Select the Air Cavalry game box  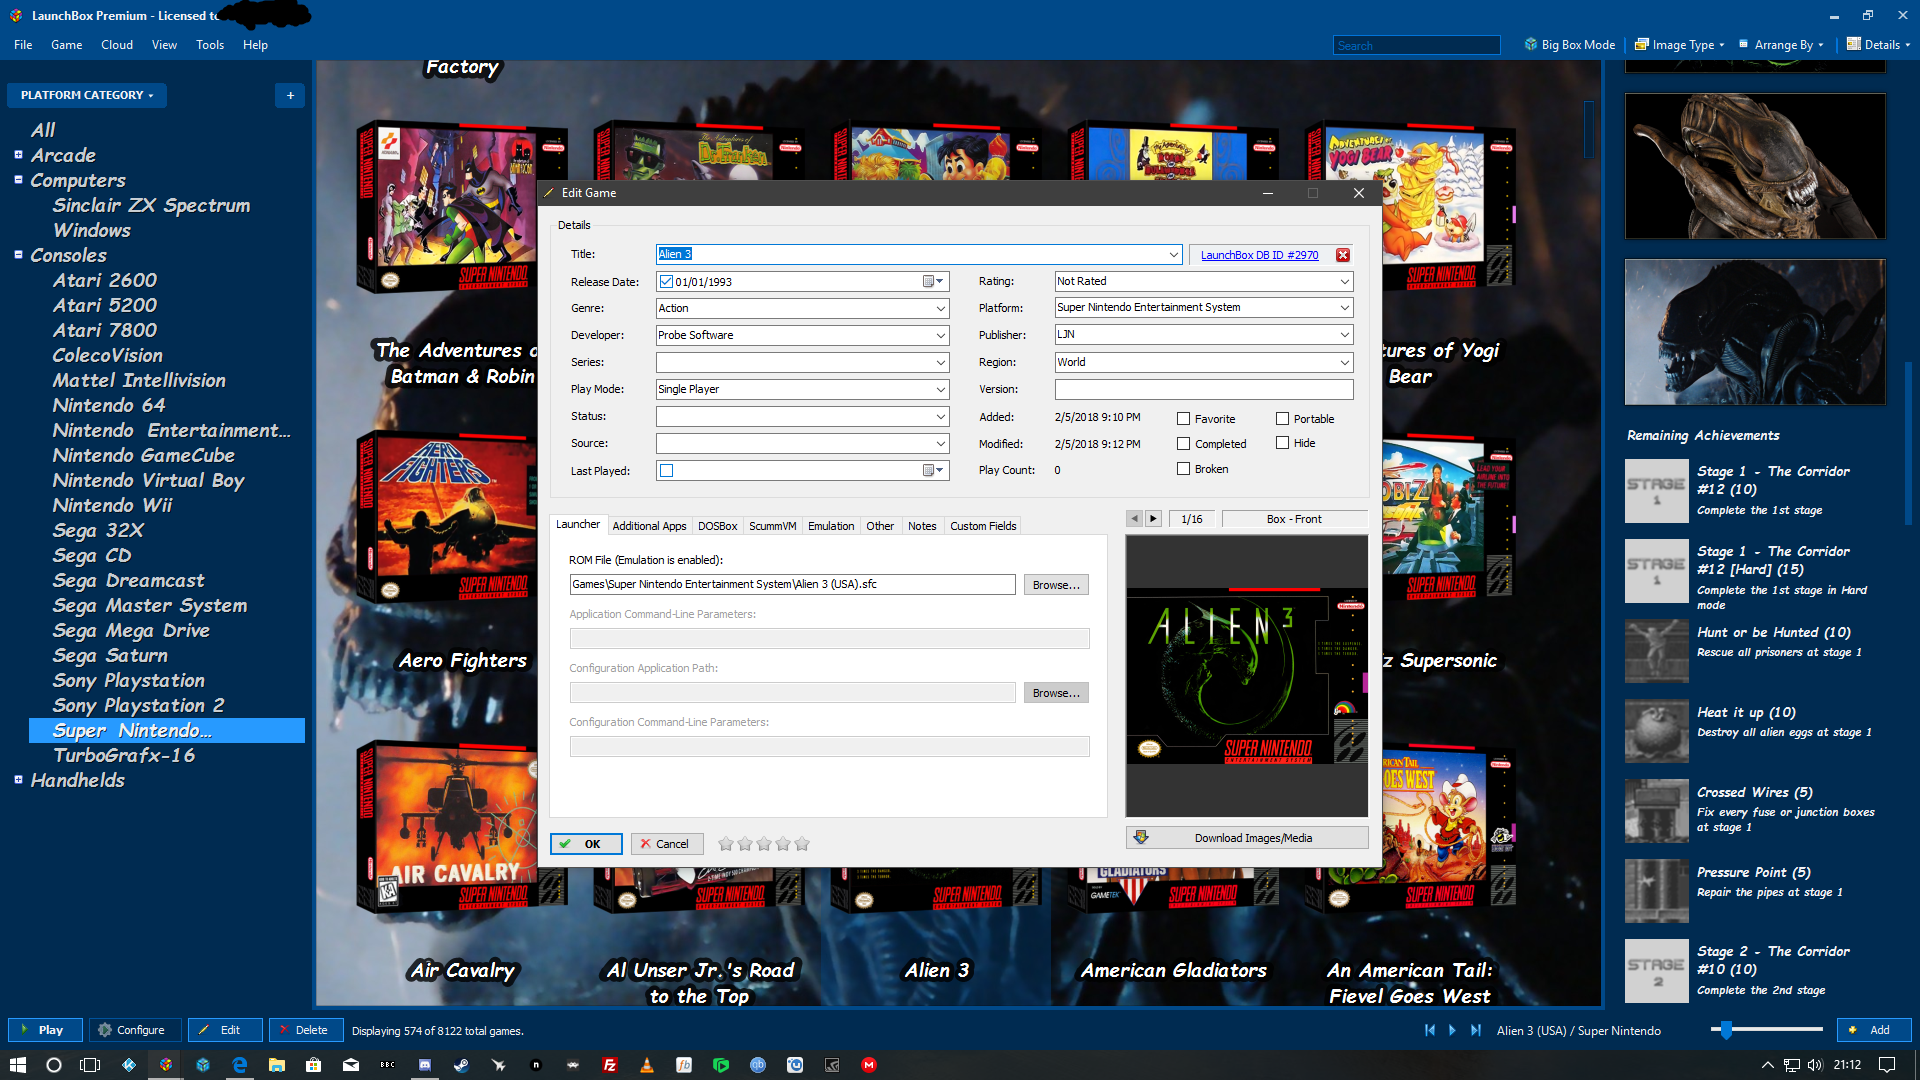tap(462, 828)
